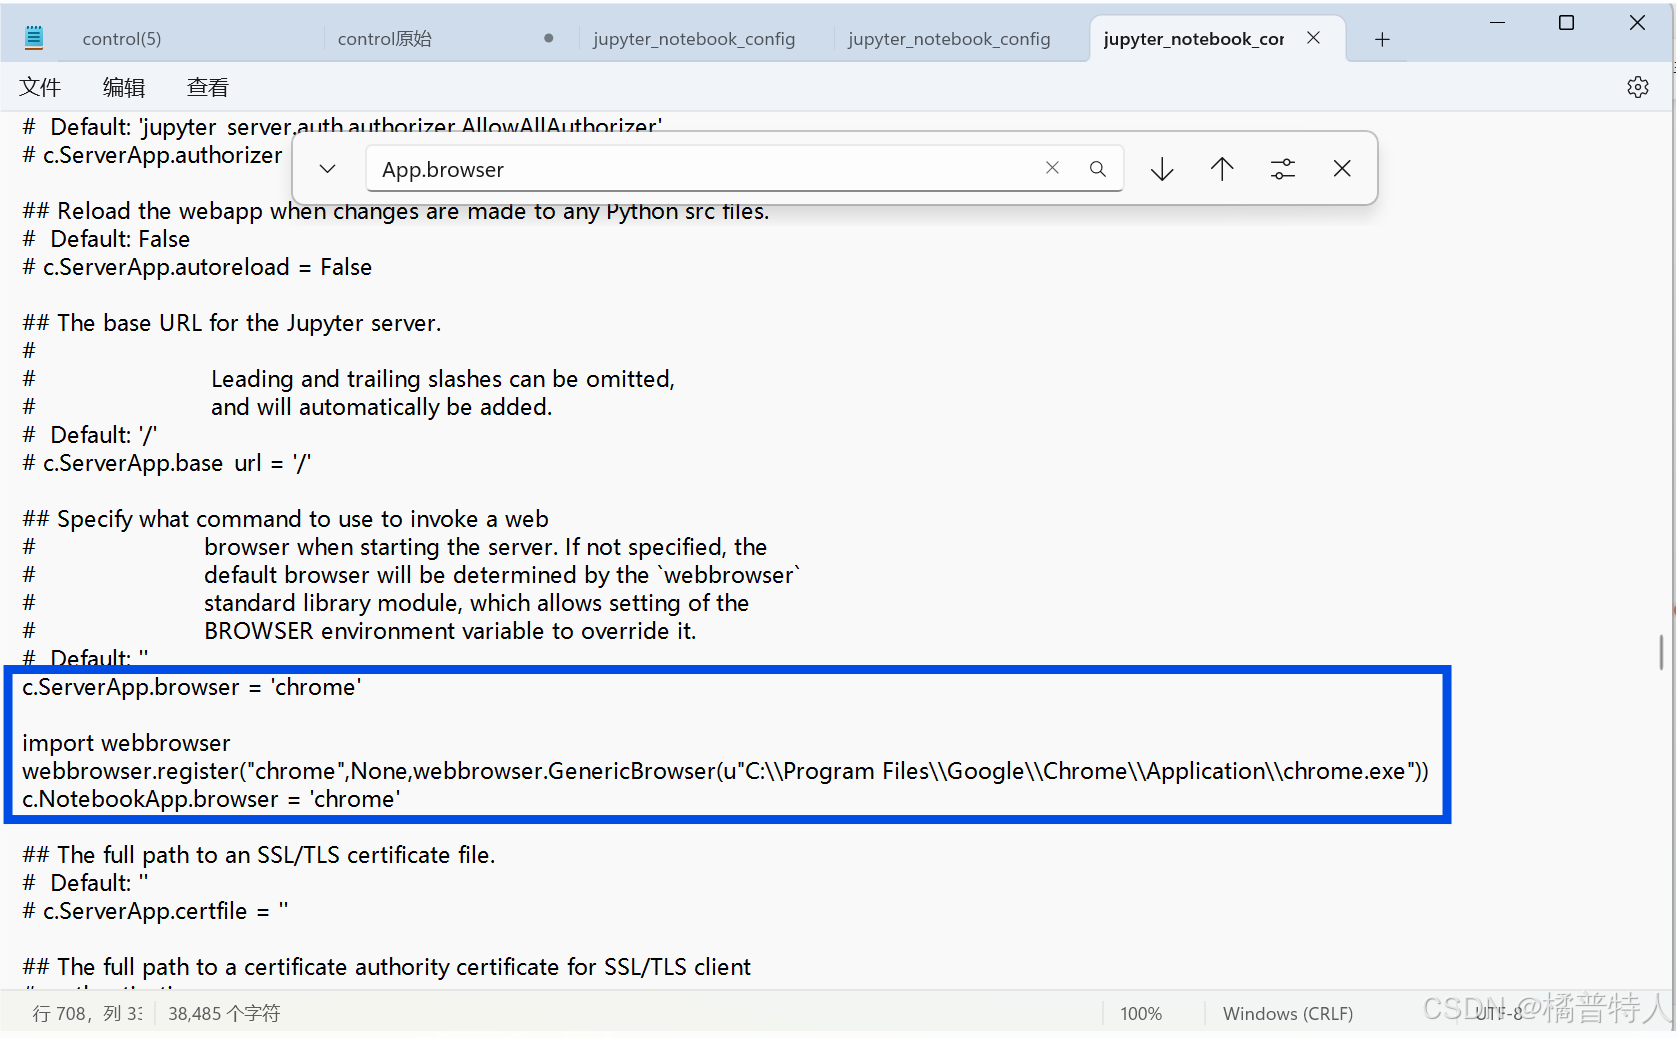Add a new tab with plus
This screenshot has height=1038, width=1677.
(1382, 39)
